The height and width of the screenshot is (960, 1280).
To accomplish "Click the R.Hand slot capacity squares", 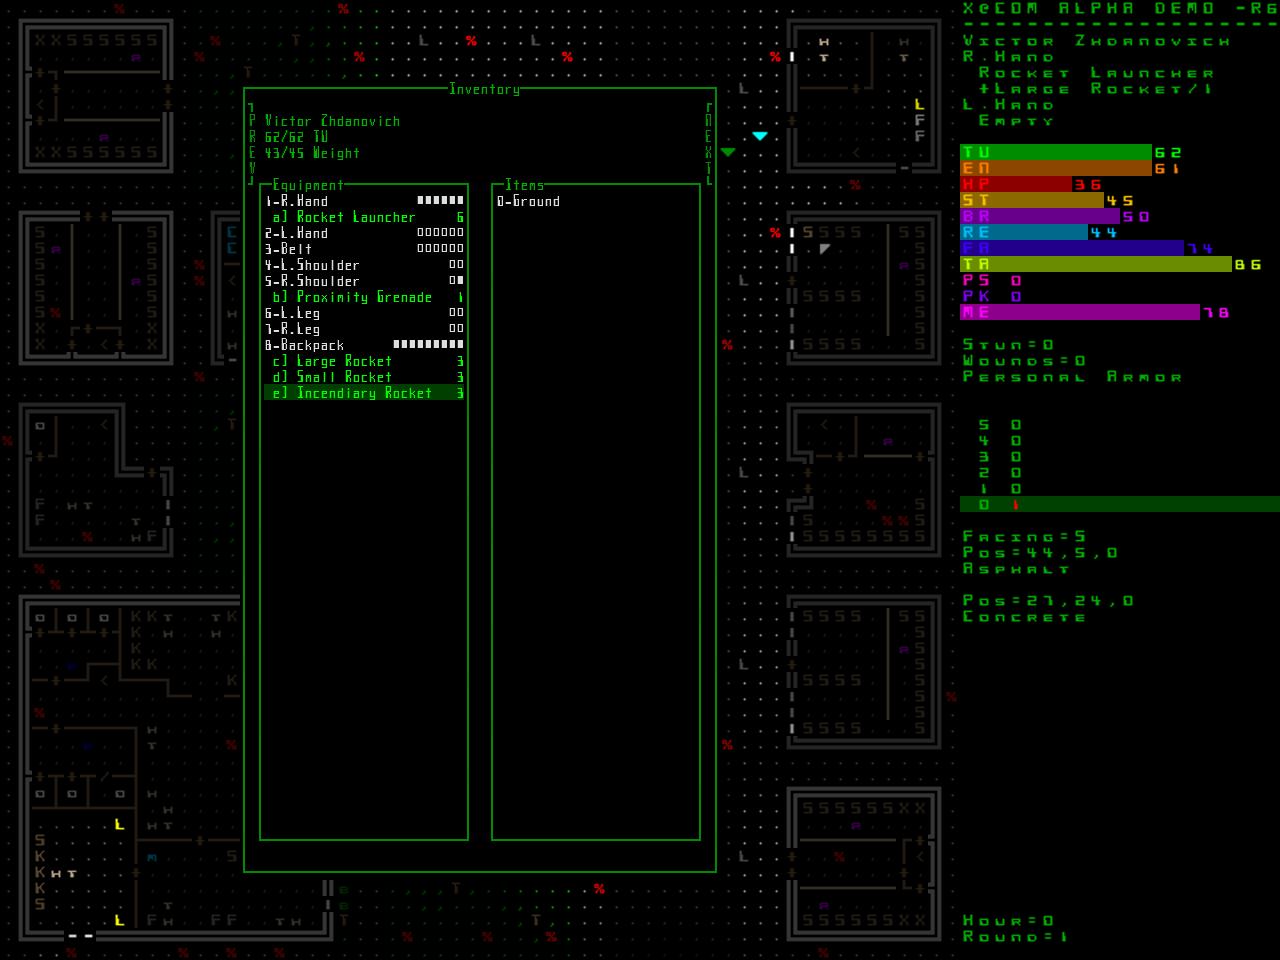I will [440, 200].
